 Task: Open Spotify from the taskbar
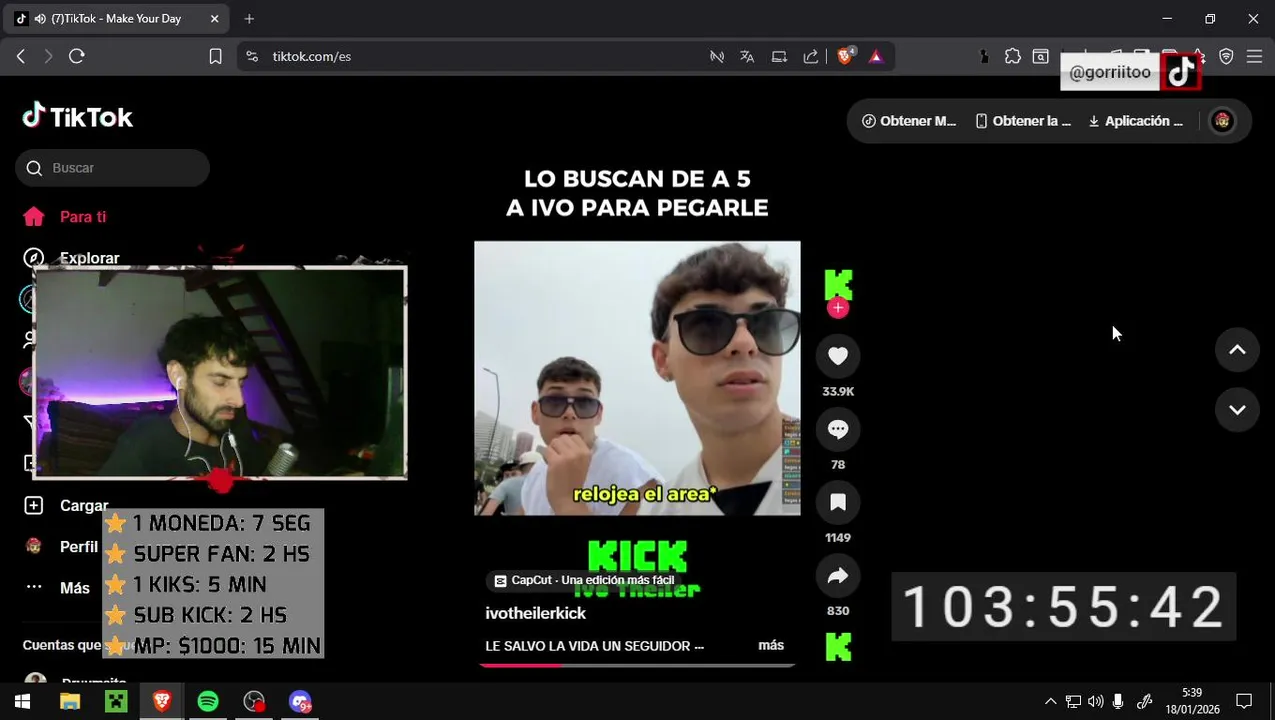pyautogui.click(x=208, y=702)
